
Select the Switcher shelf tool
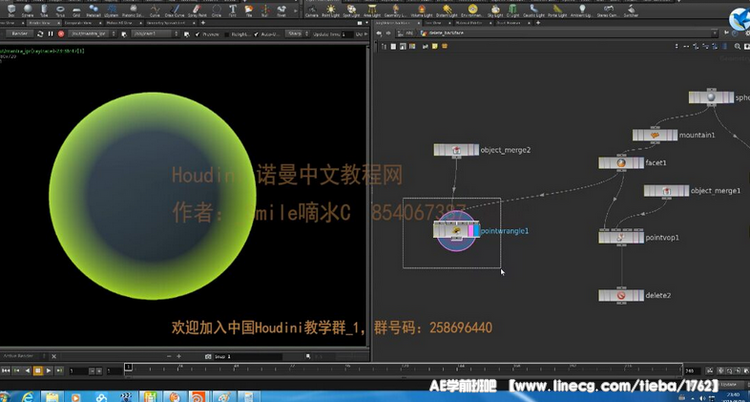[631, 10]
